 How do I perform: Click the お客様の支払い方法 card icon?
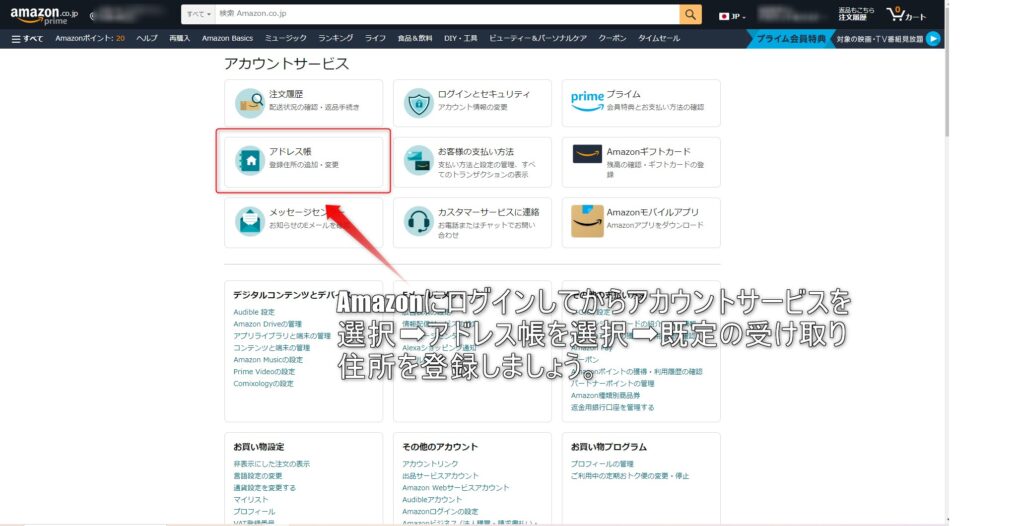point(418,160)
